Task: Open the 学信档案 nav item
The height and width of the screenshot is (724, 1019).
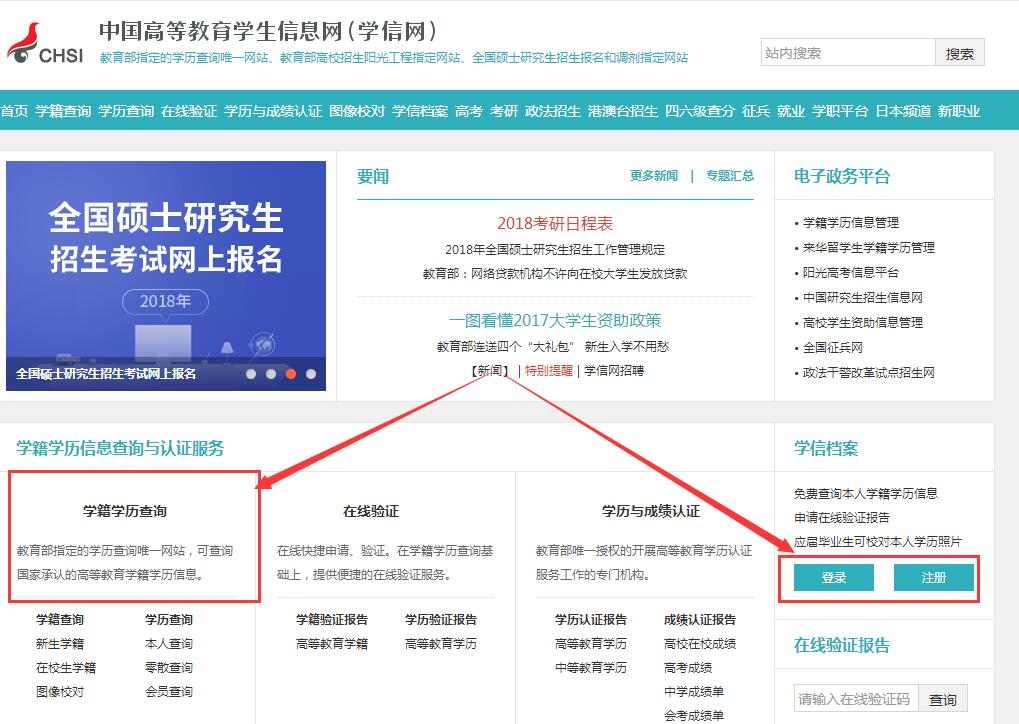Action: click(x=420, y=111)
